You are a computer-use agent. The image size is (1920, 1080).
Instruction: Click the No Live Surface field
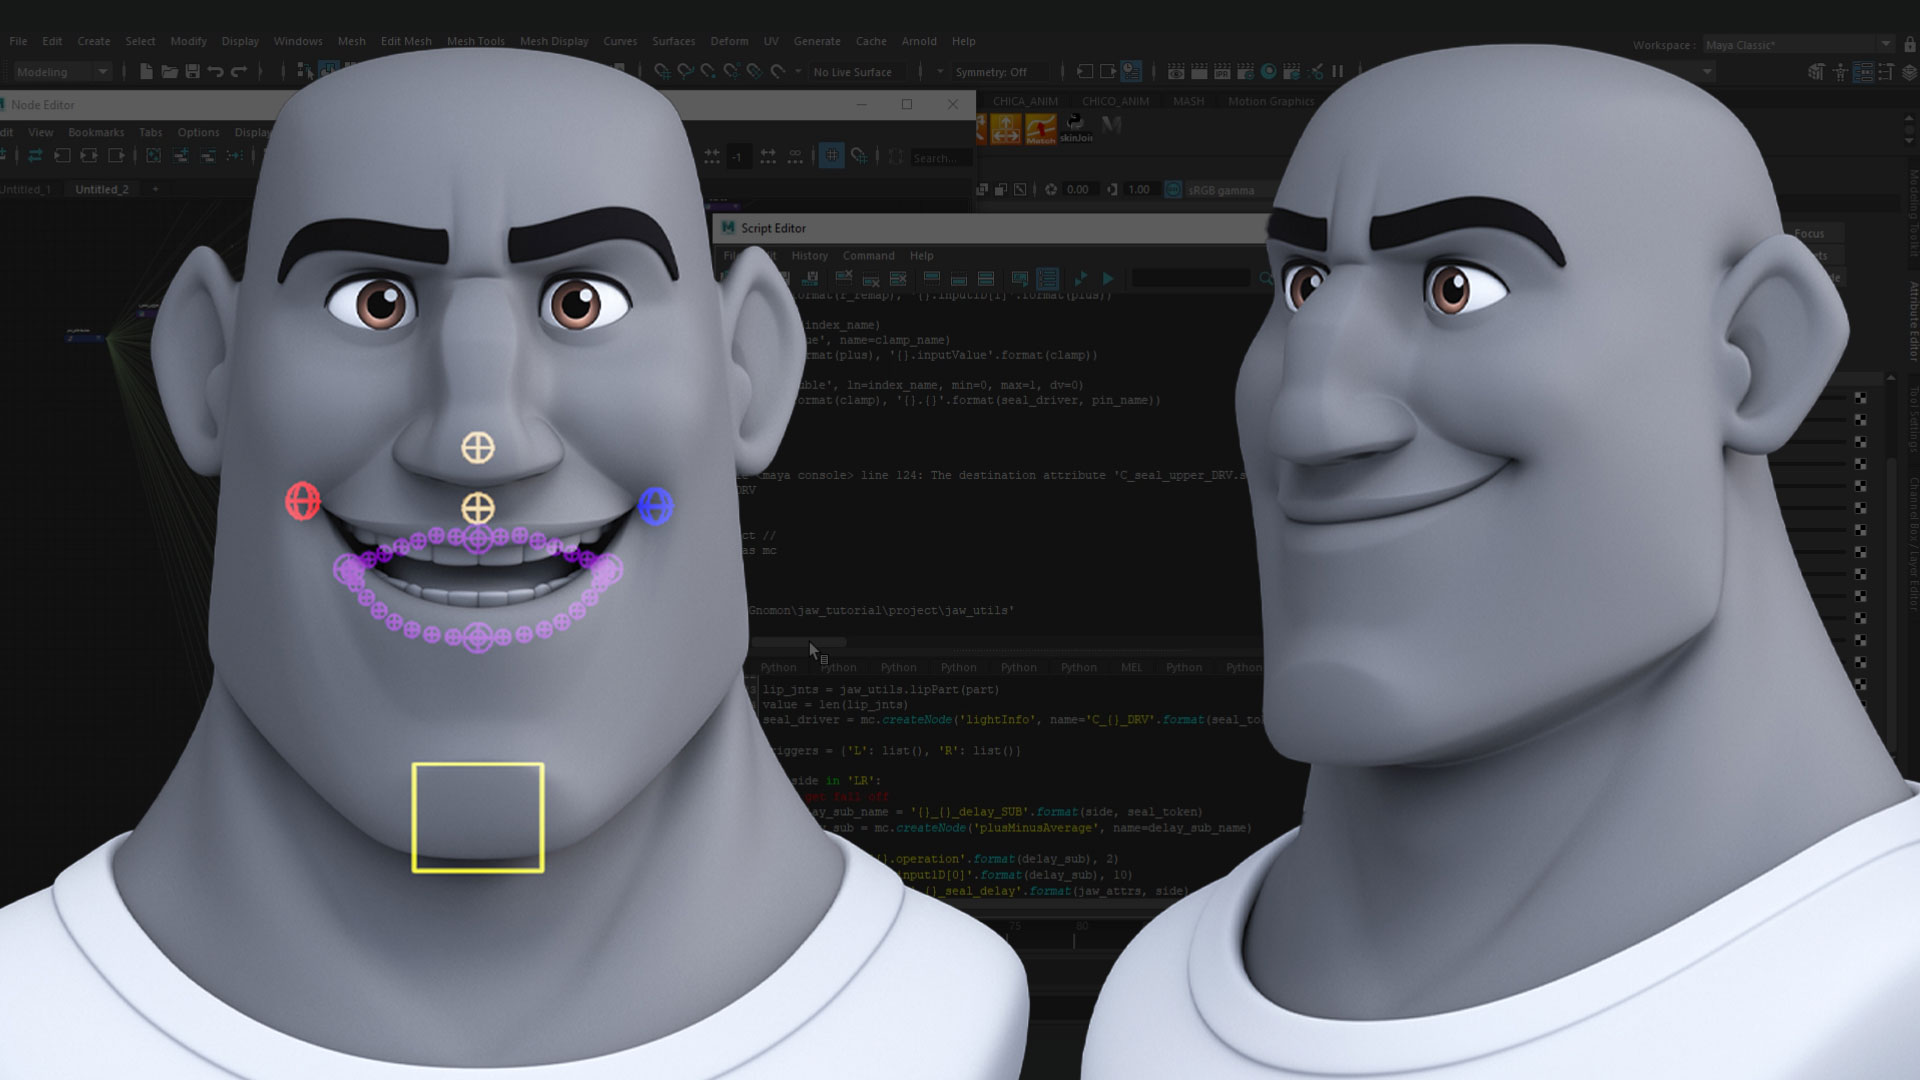852,72
